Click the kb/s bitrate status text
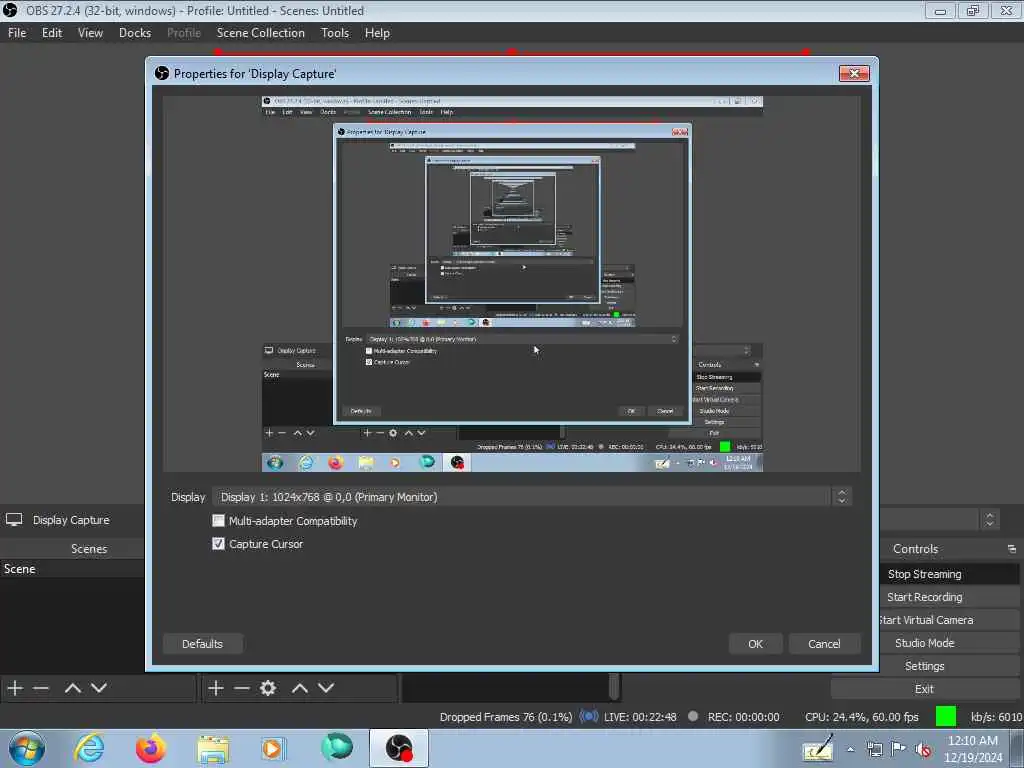1024x768 pixels. pos(996,717)
